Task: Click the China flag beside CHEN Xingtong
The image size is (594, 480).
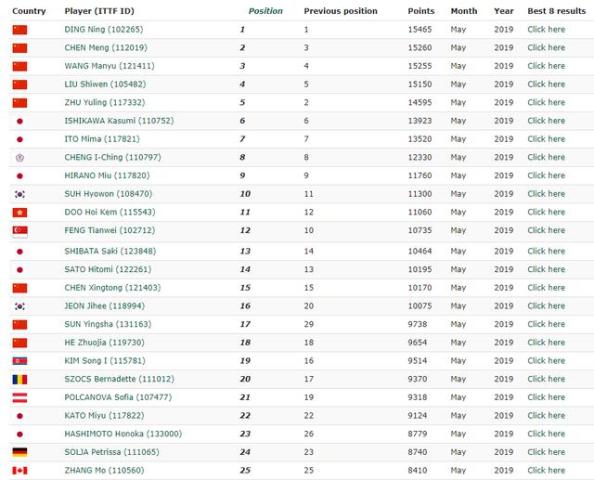Action: click(20, 288)
